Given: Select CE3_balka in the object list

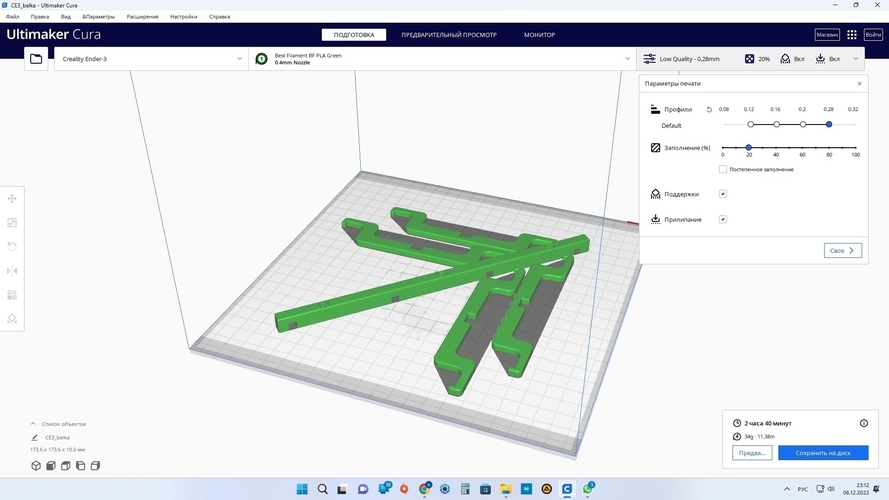Looking at the screenshot, I should [57, 438].
